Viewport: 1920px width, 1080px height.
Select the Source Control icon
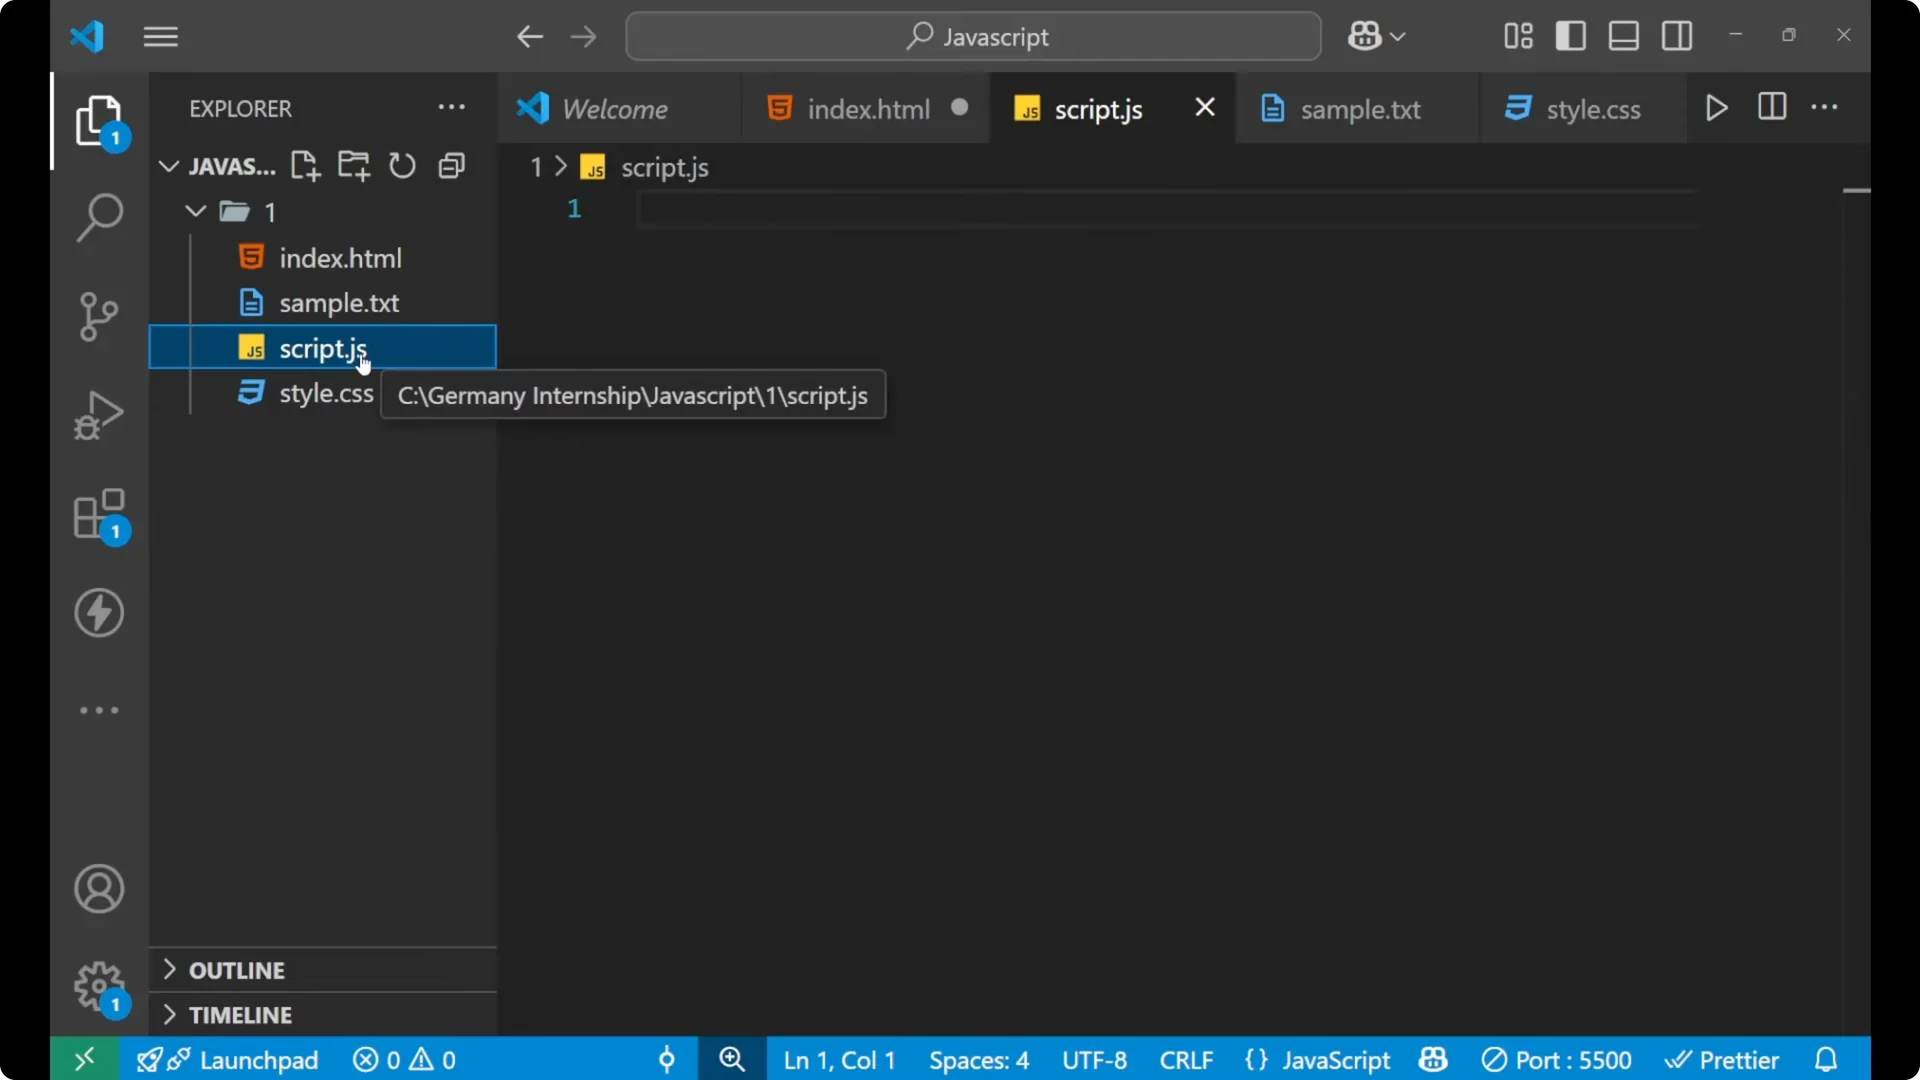(x=99, y=316)
